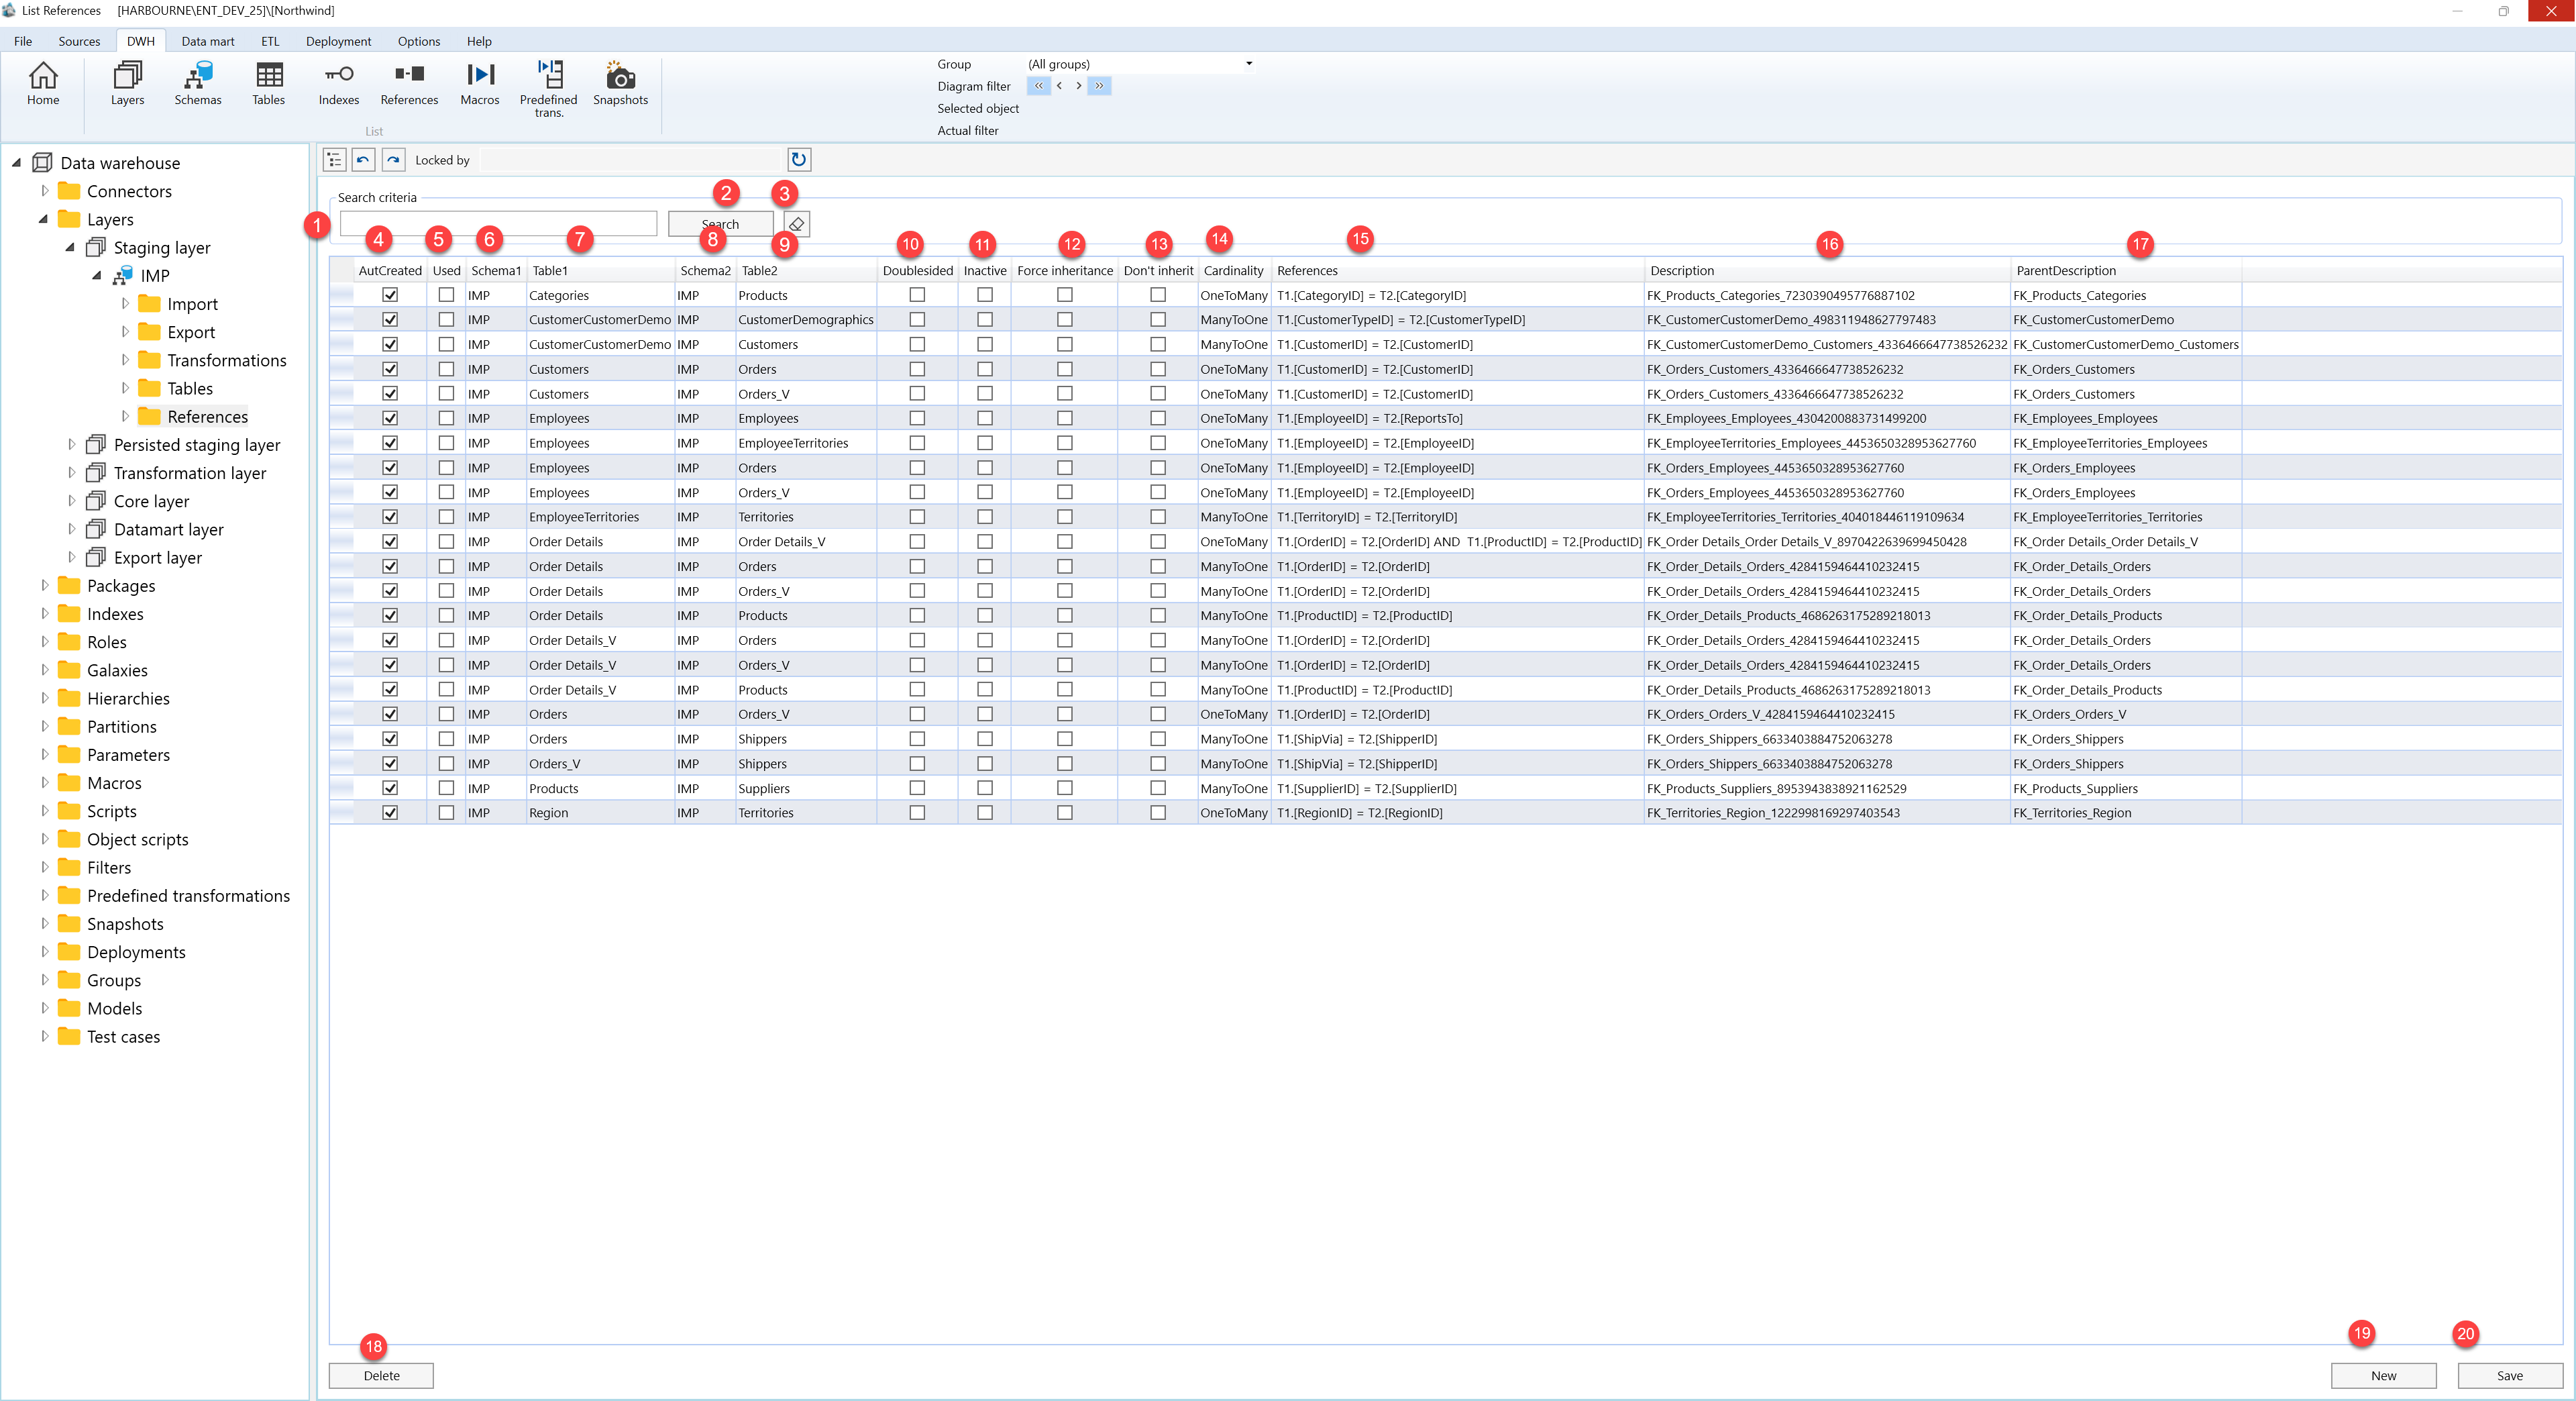Go to last diagram filter
The width and height of the screenshot is (2576, 1401).
click(1099, 86)
